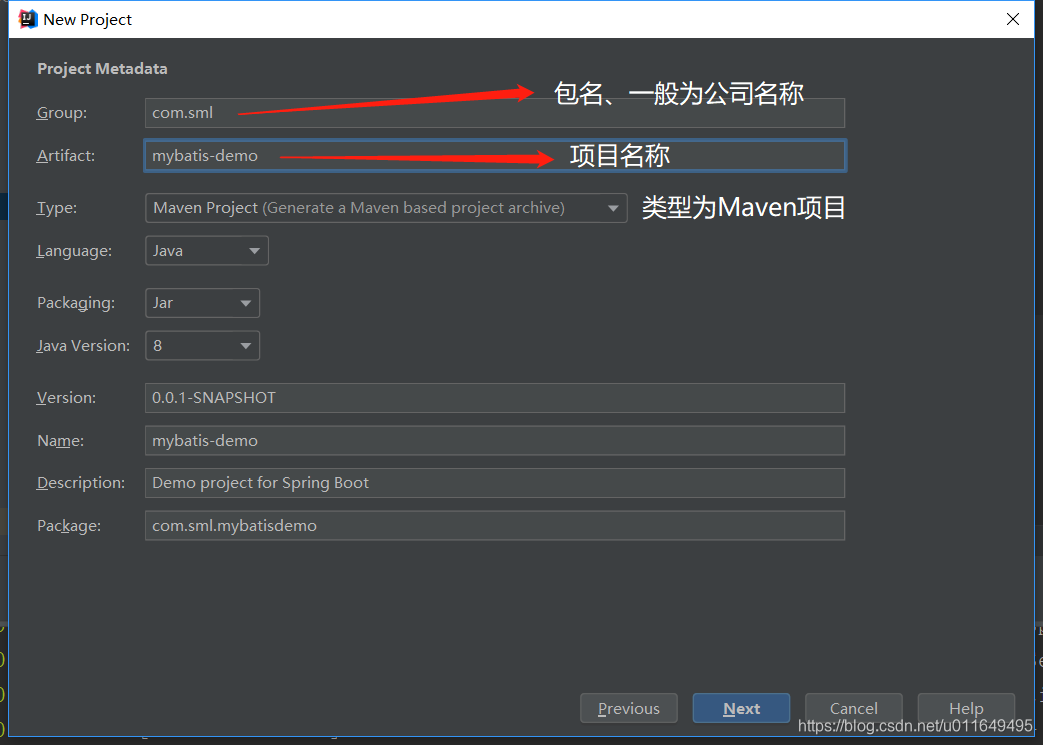Click the New Project window title text
The image size is (1043, 745).
pos(87,19)
